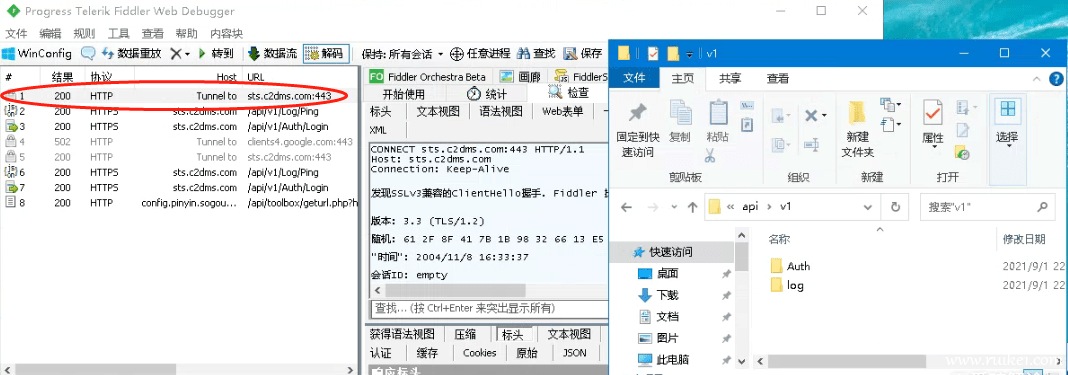Toggle the 数据流 streaming button
The image size is (1068, 375).
pyautogui.click(x=272, y=53)
